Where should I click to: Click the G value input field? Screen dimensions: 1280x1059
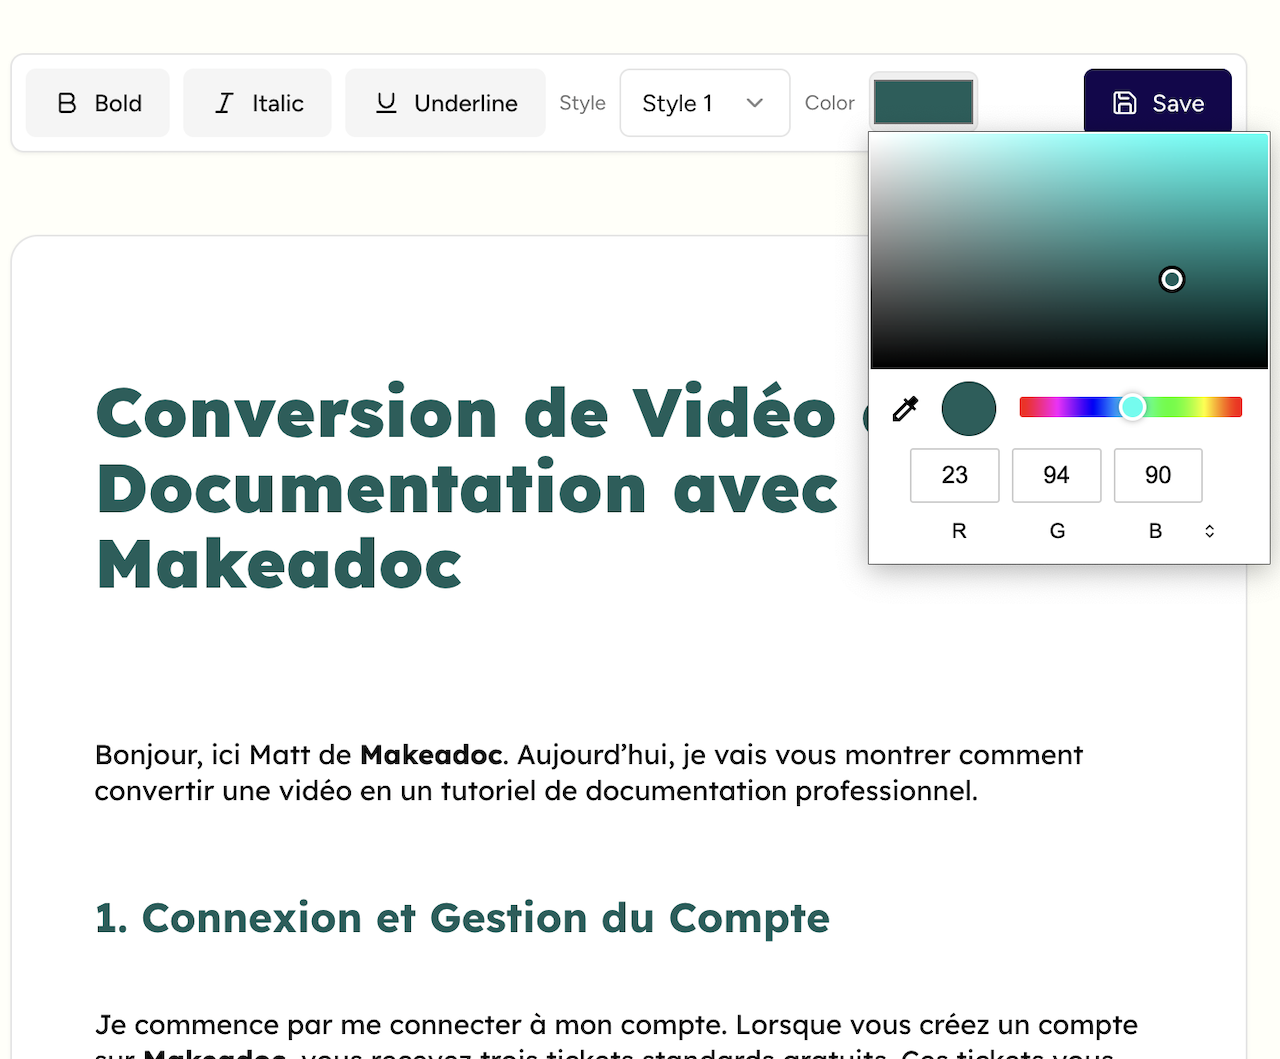(1056, 475)
